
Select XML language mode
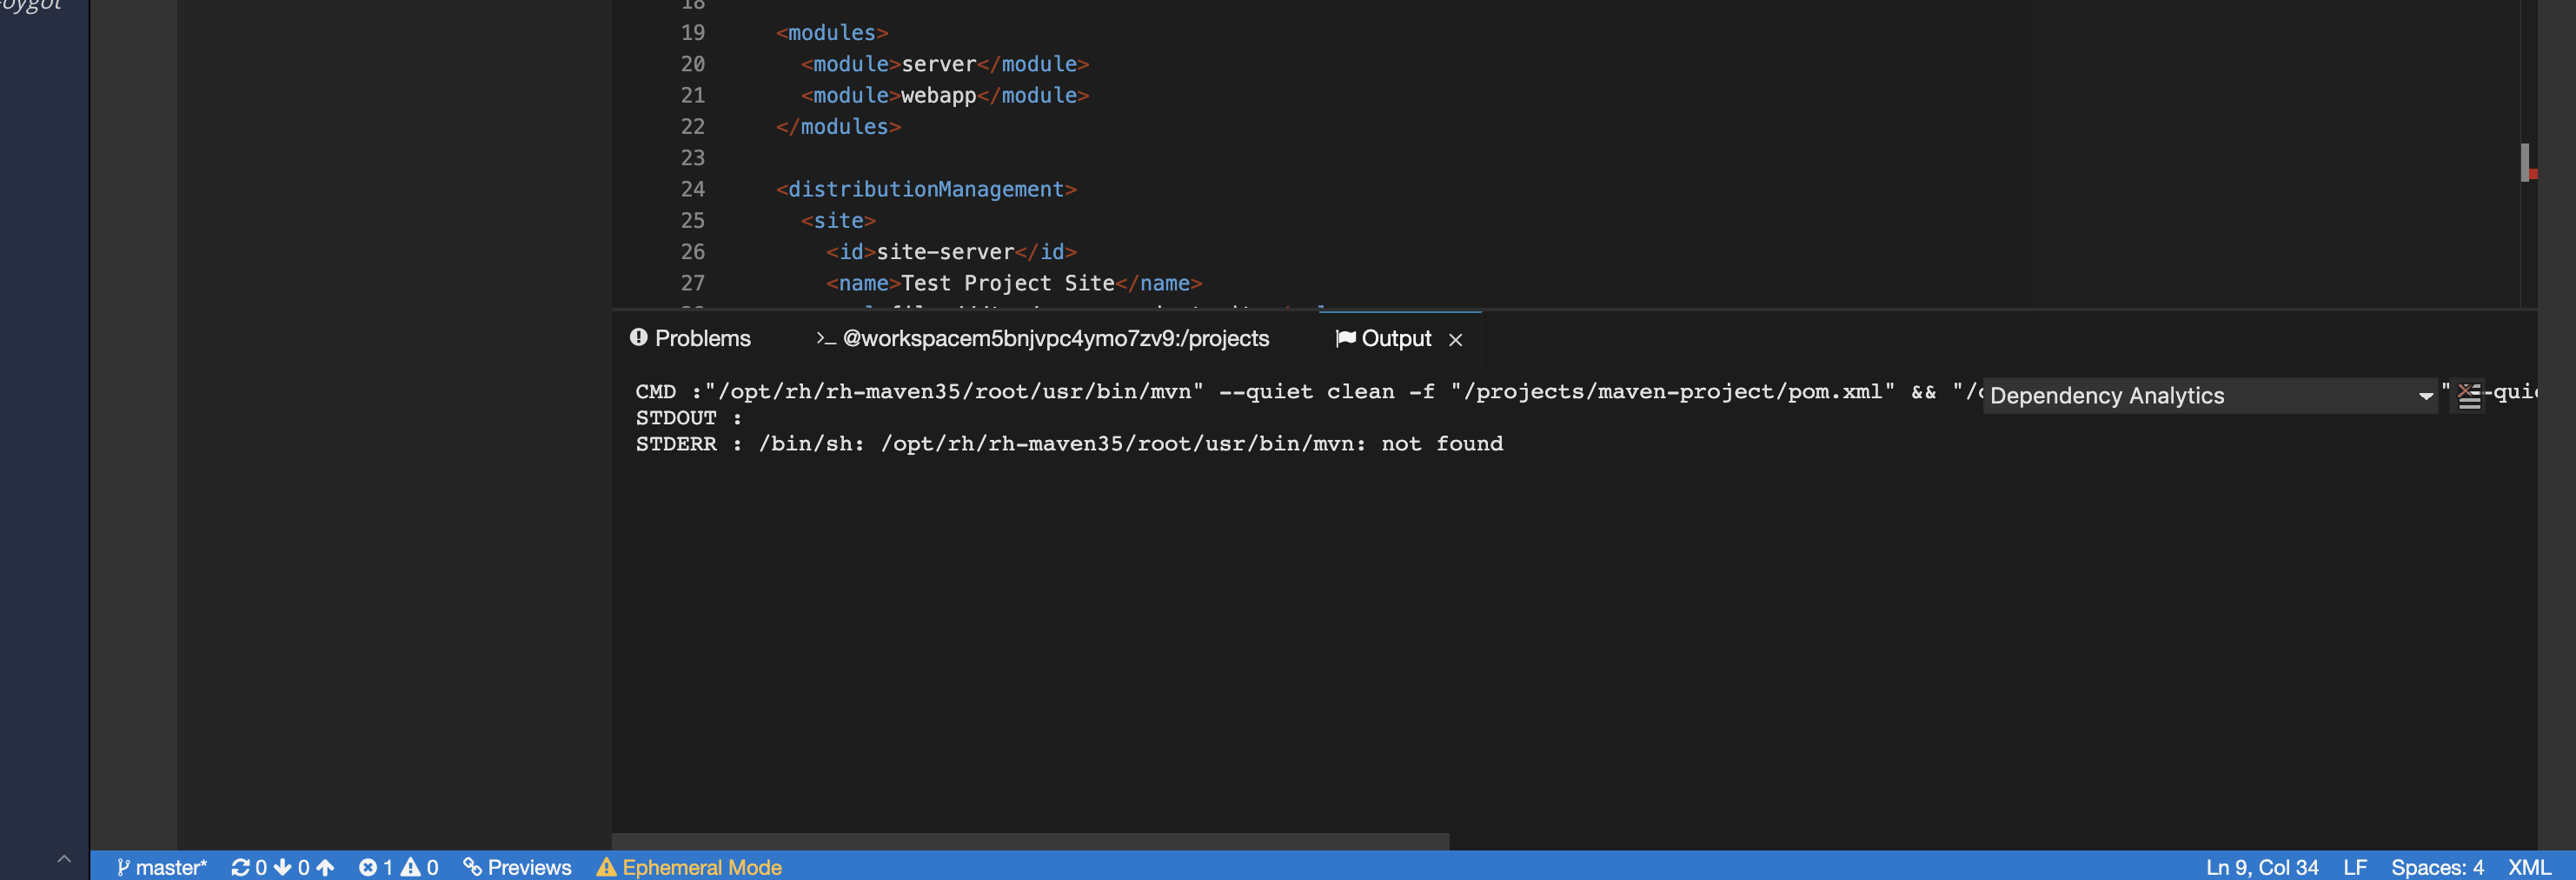[x=2529, y=867]
